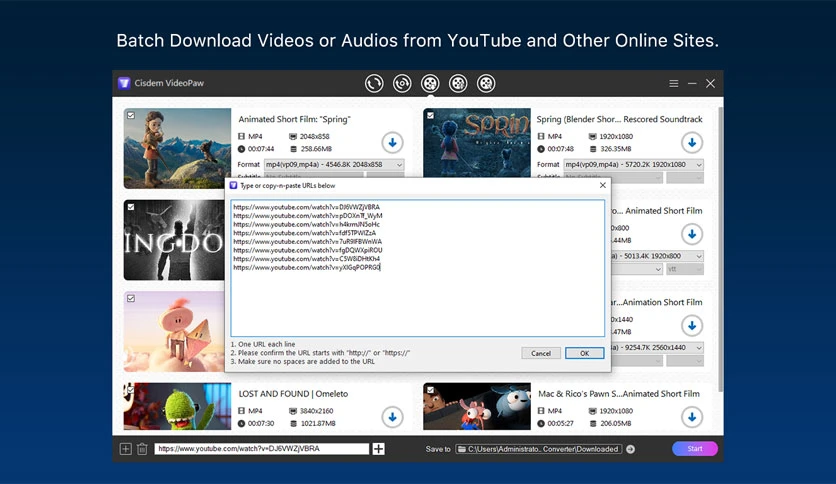Switch to the video download tab
Image resolution: width=836 pixels, height=484 pixels.
coord(430,84)
